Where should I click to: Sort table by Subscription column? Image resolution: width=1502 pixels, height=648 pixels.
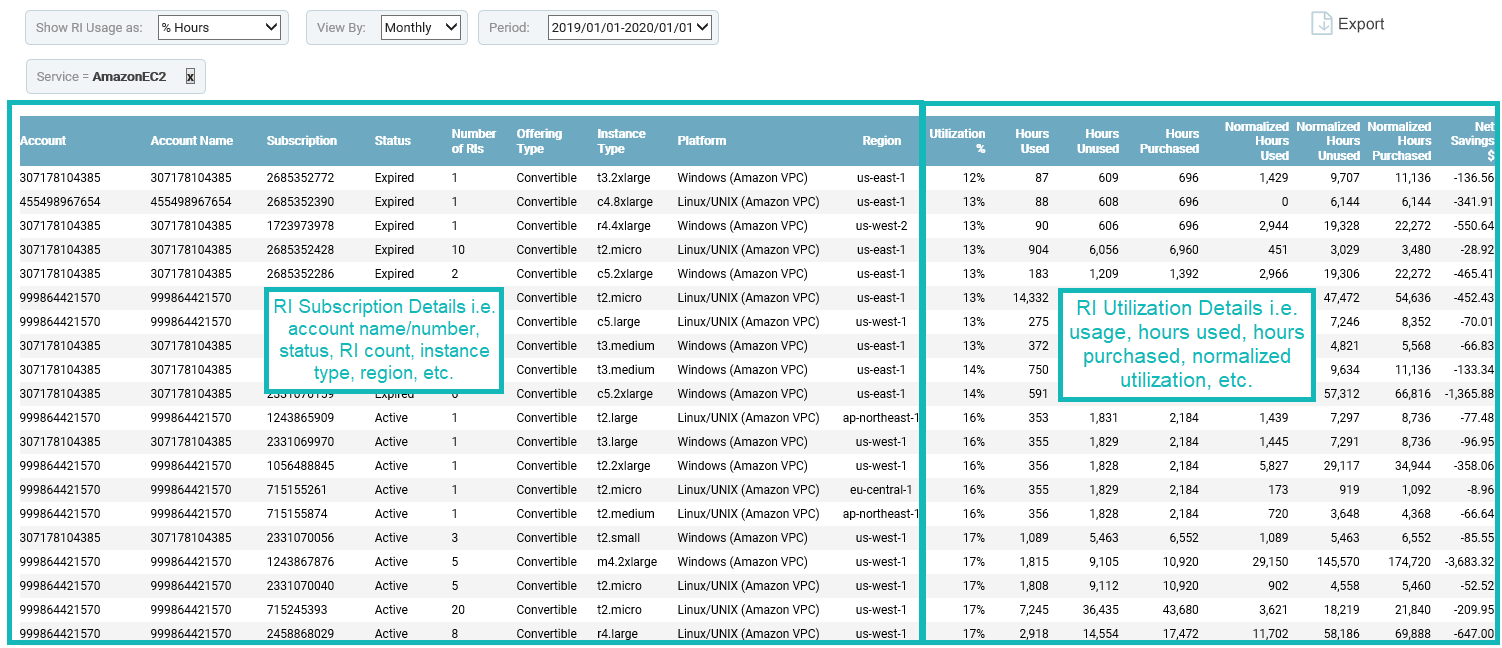pos(301,141)
